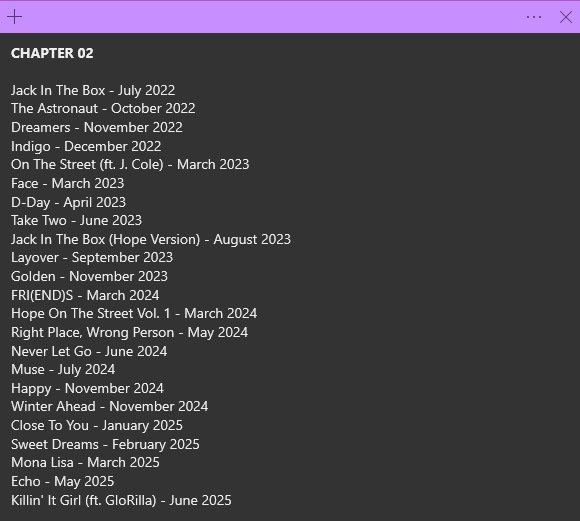Image resolution: width=580 pixels, height=521 pixels.
Task: Click 'Right Place, Wrong Person - May 2024'
Action: click(129, 333)
